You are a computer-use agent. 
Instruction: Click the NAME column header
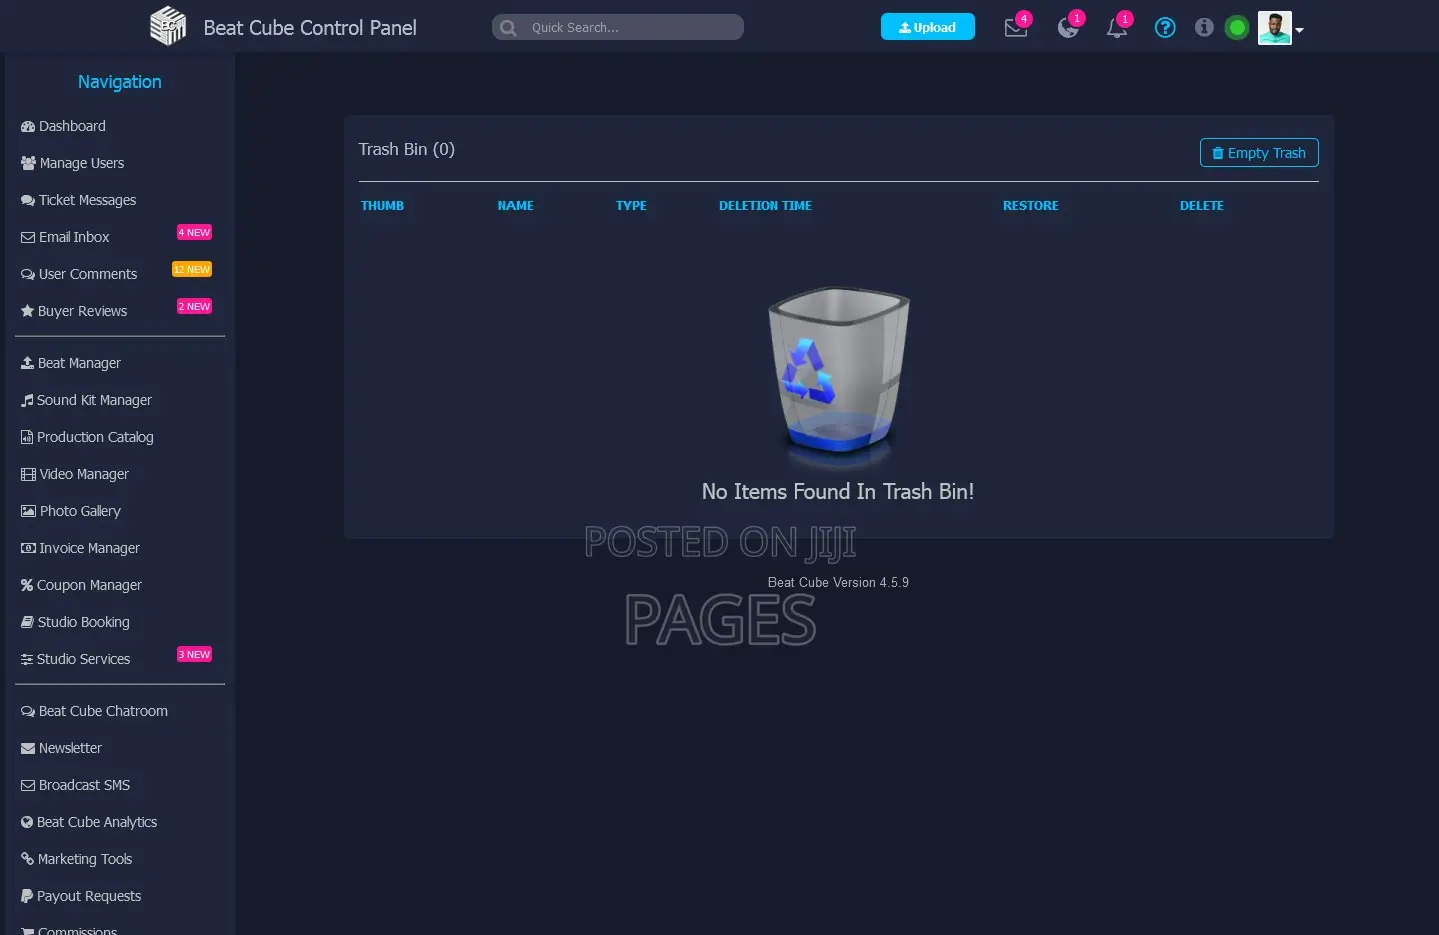(x=515, y=206)
